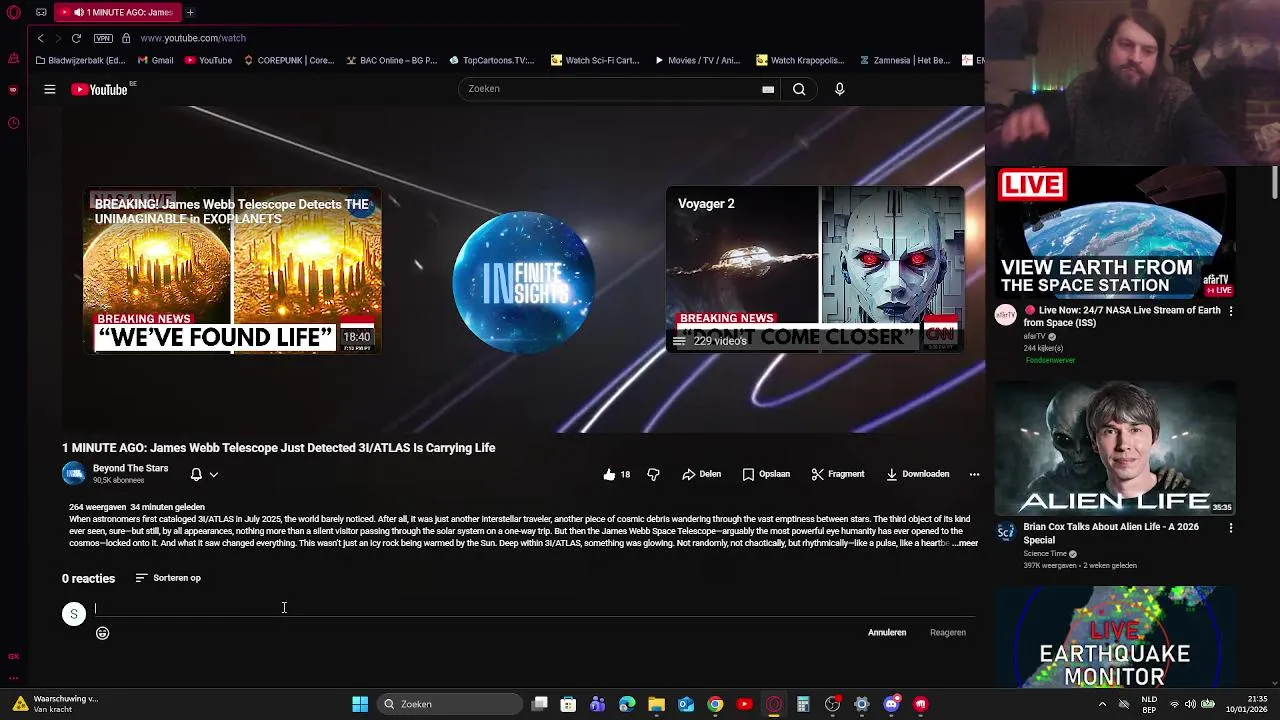1280x720 pixels.
Task: Open Discord from taskbar
Action: click(891, 704)
